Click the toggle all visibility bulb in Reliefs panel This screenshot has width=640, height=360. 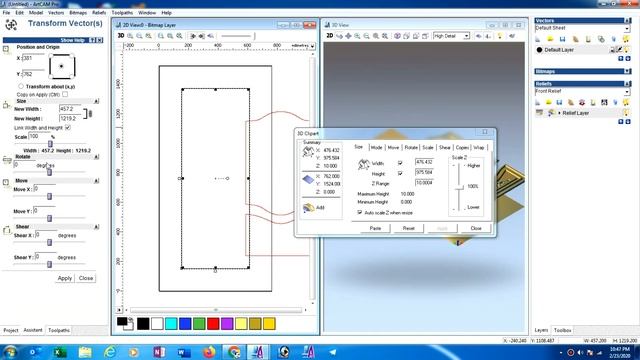626,102
